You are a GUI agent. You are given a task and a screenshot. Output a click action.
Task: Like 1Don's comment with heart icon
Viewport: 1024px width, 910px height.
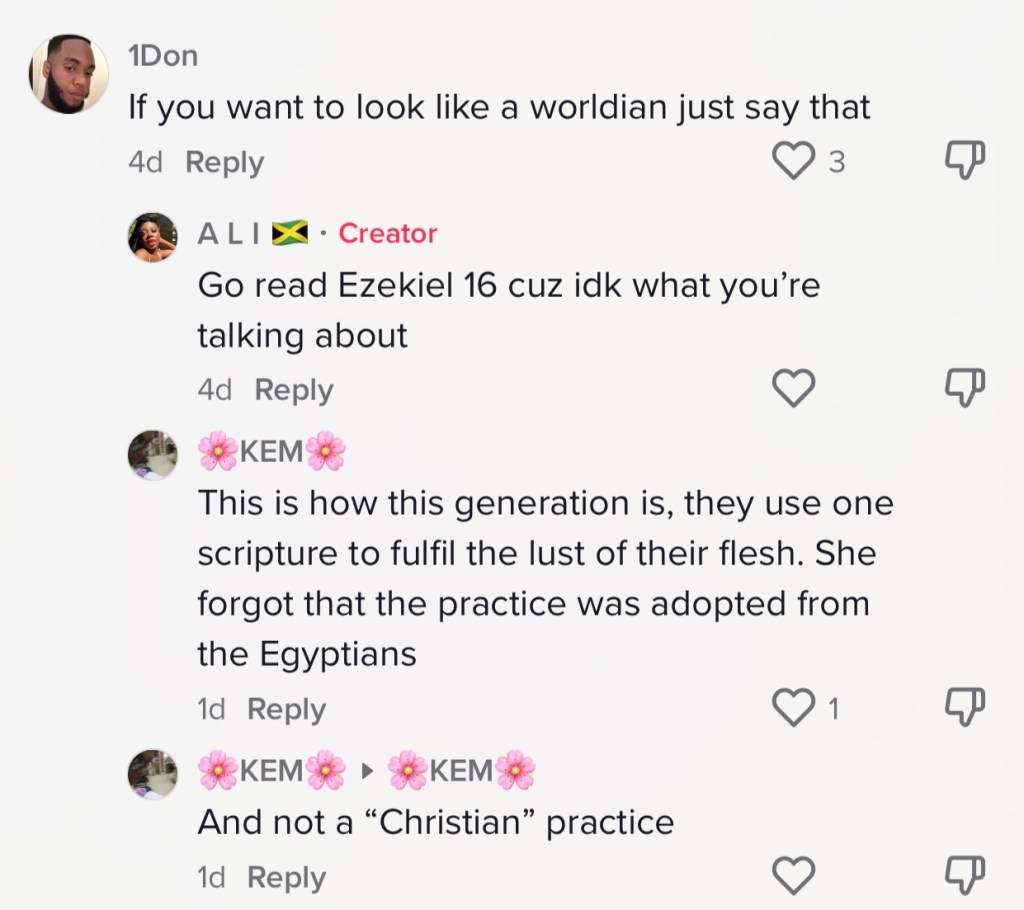795,161
